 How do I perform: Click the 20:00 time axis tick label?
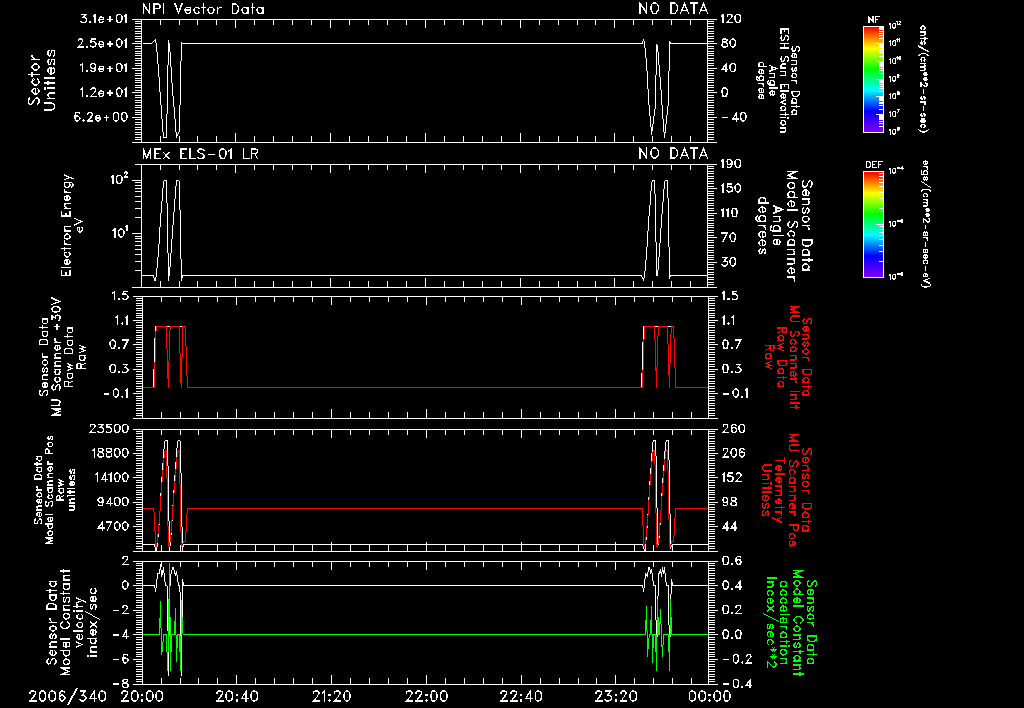(142, 696)
